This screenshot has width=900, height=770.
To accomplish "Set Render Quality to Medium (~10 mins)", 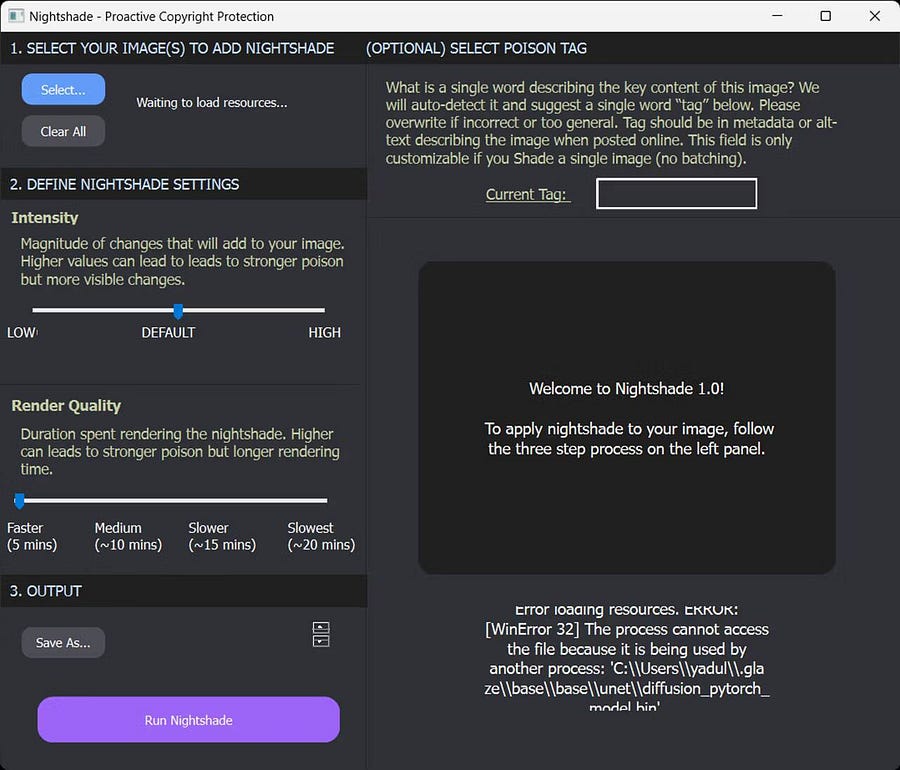I will tap(120, 500).
